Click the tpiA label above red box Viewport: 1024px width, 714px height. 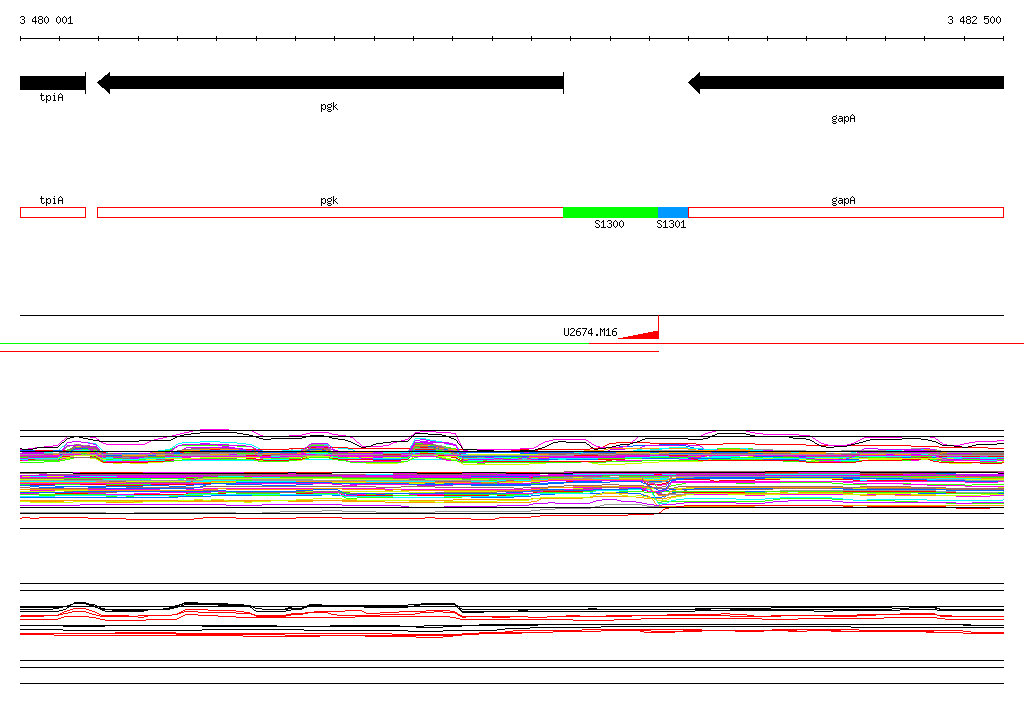pos(52,200)
